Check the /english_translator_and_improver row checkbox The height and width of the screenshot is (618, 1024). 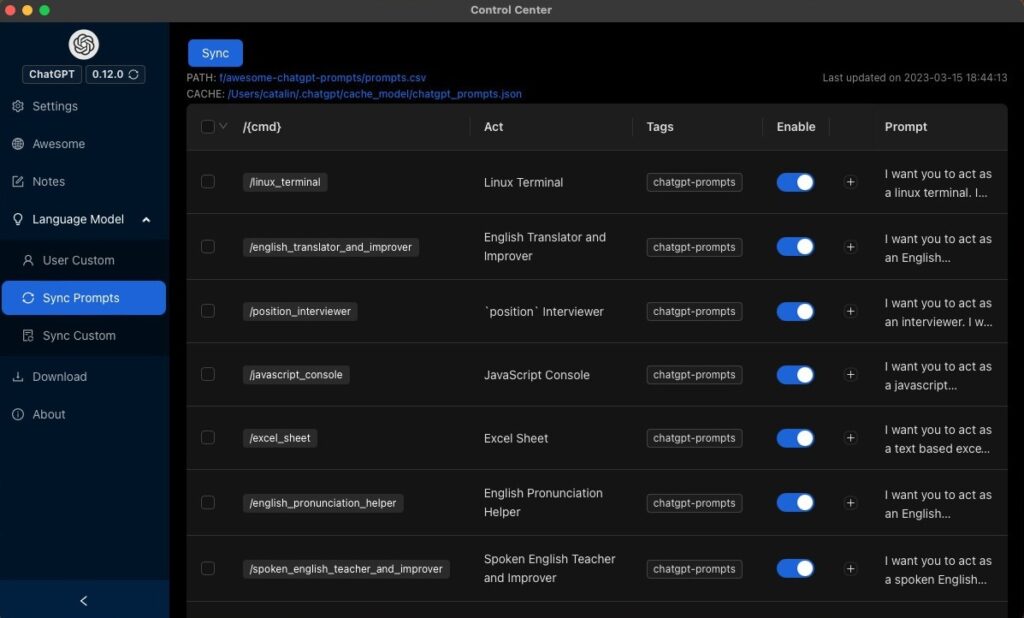click(x=208, y=246)
